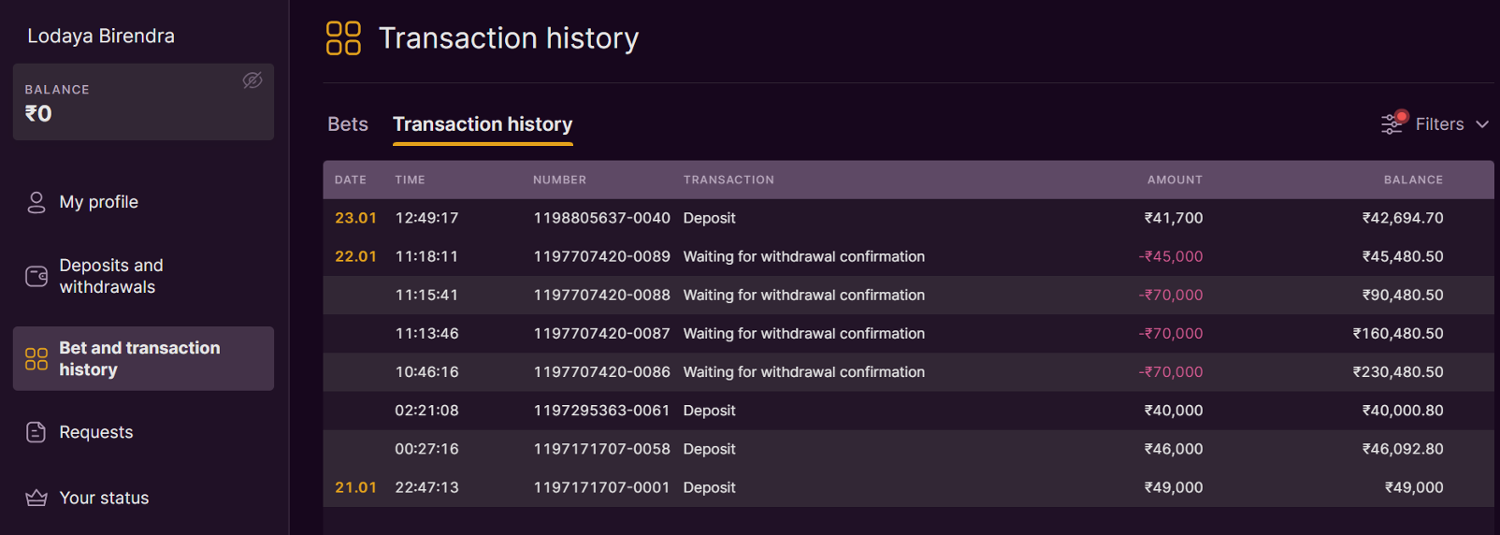Expand the Filters dropdown chevron
The height and width of the screenshot is (535, 1500).
[x=1482, y=124]
